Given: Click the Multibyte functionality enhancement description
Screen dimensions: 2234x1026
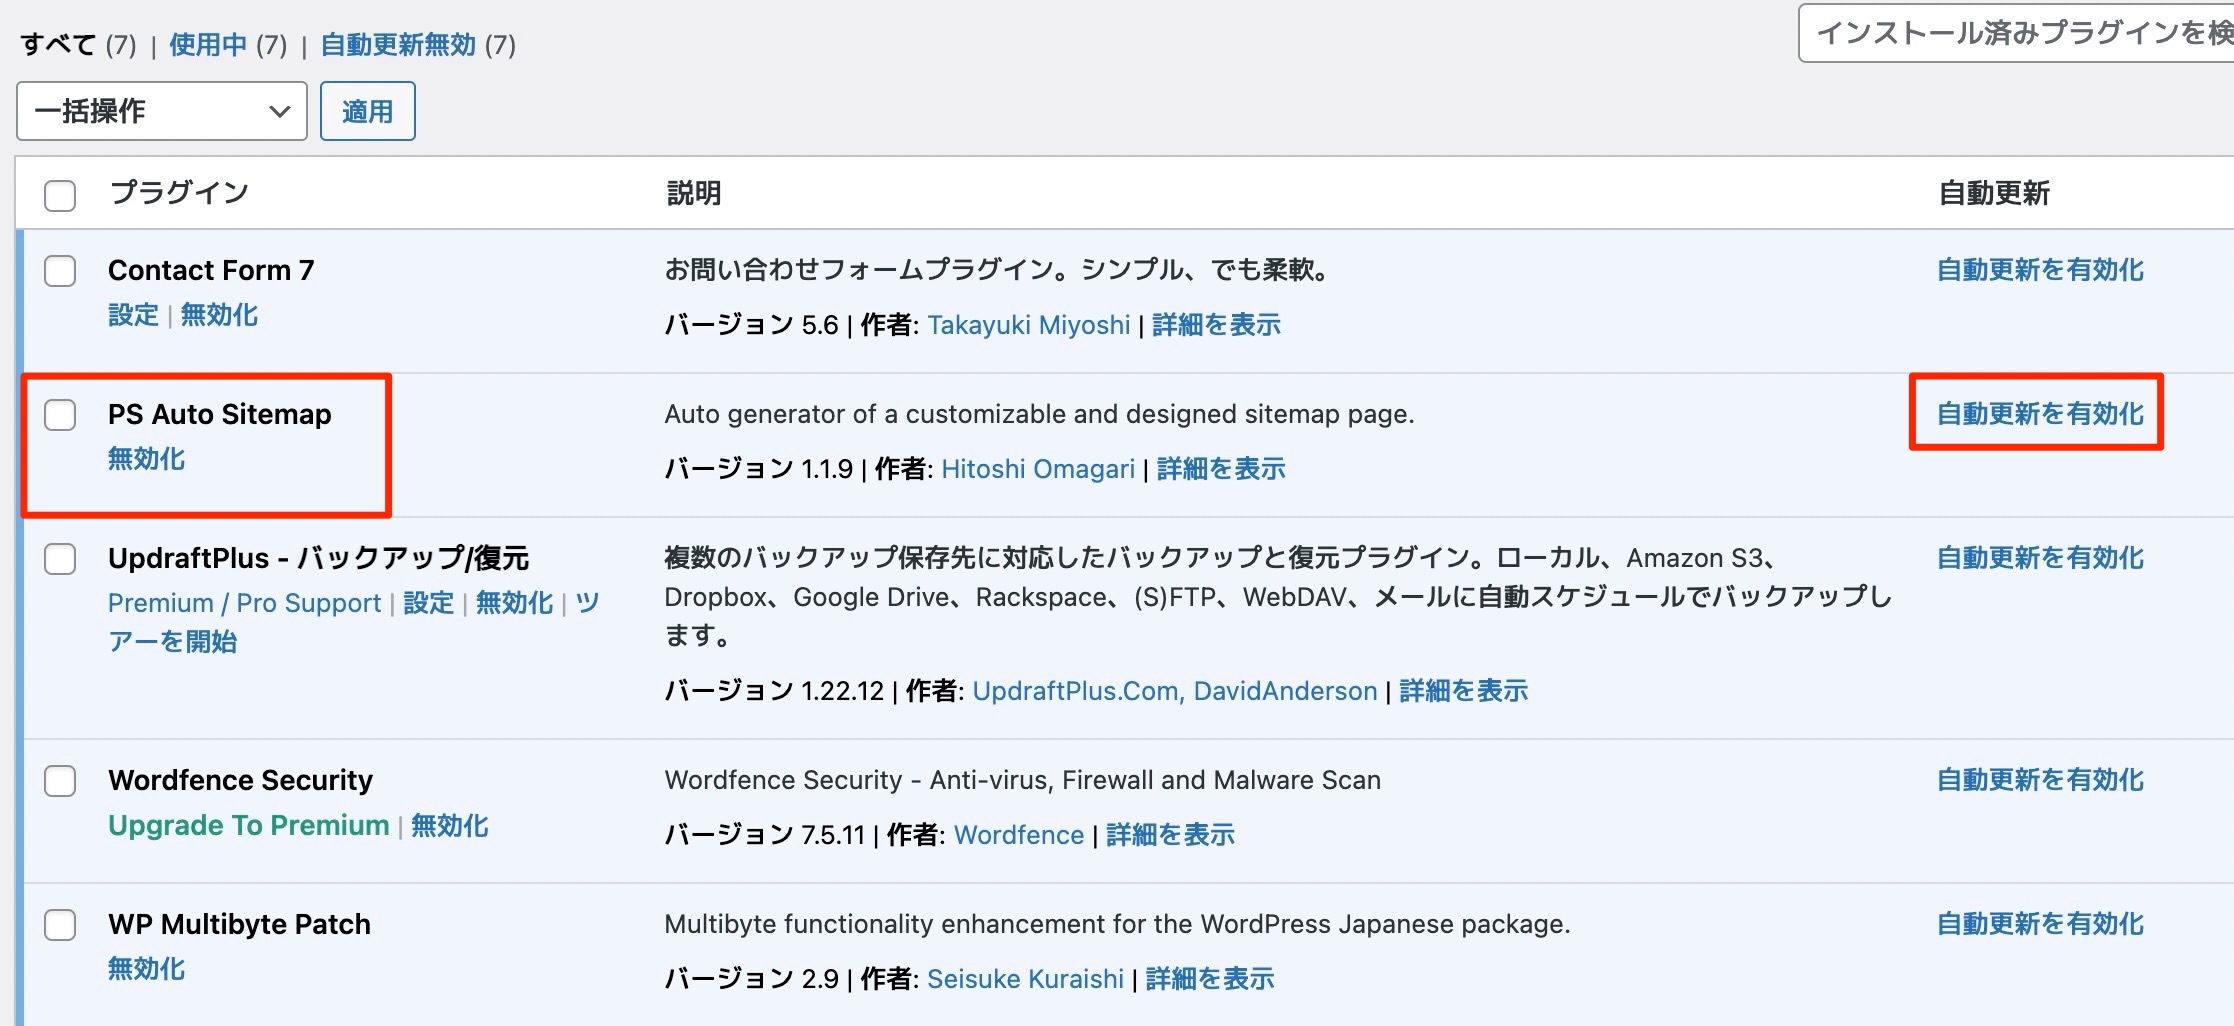Looking at the screenshot, I should click(x=1118, y=924).
